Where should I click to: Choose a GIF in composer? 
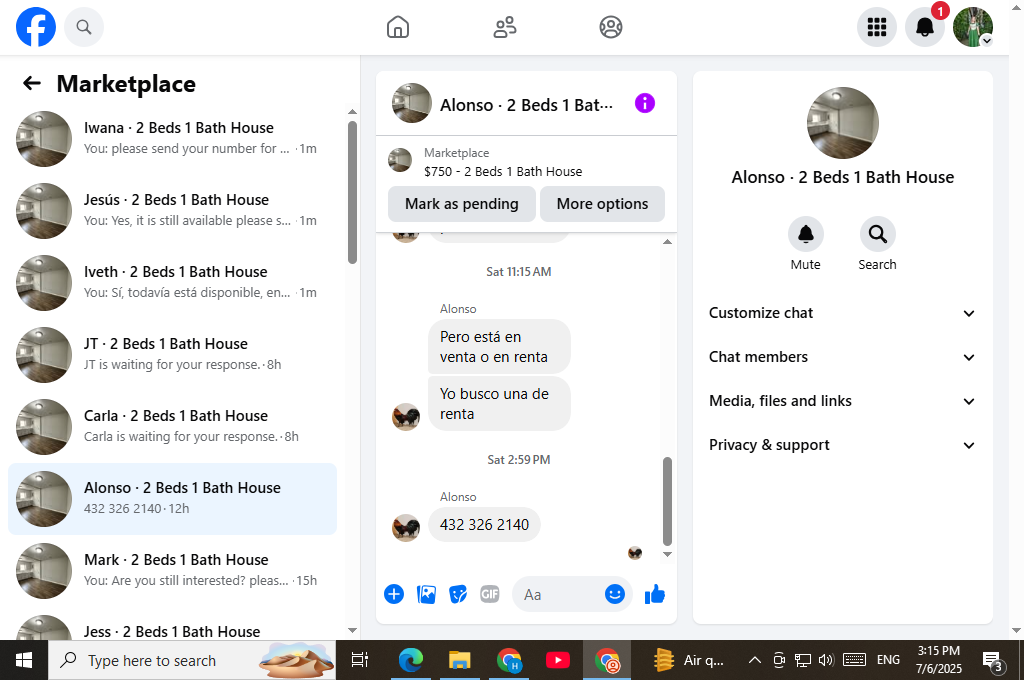[489, 594]
